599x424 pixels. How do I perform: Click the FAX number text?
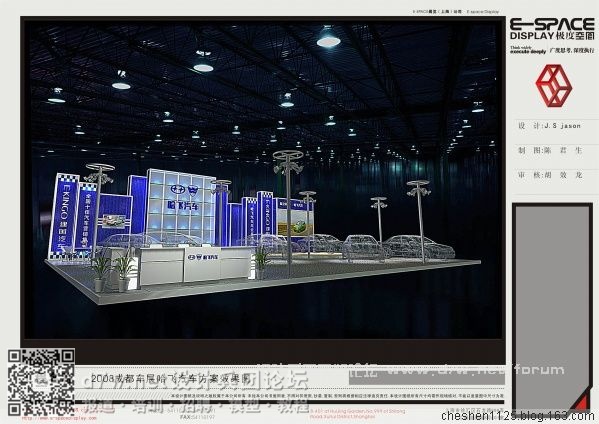coord(197,417)
